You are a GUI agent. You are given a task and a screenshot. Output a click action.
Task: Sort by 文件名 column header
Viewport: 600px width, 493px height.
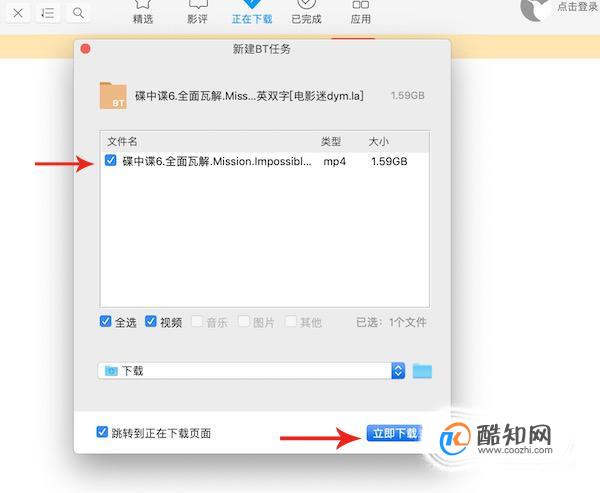[x=122, y=142]
